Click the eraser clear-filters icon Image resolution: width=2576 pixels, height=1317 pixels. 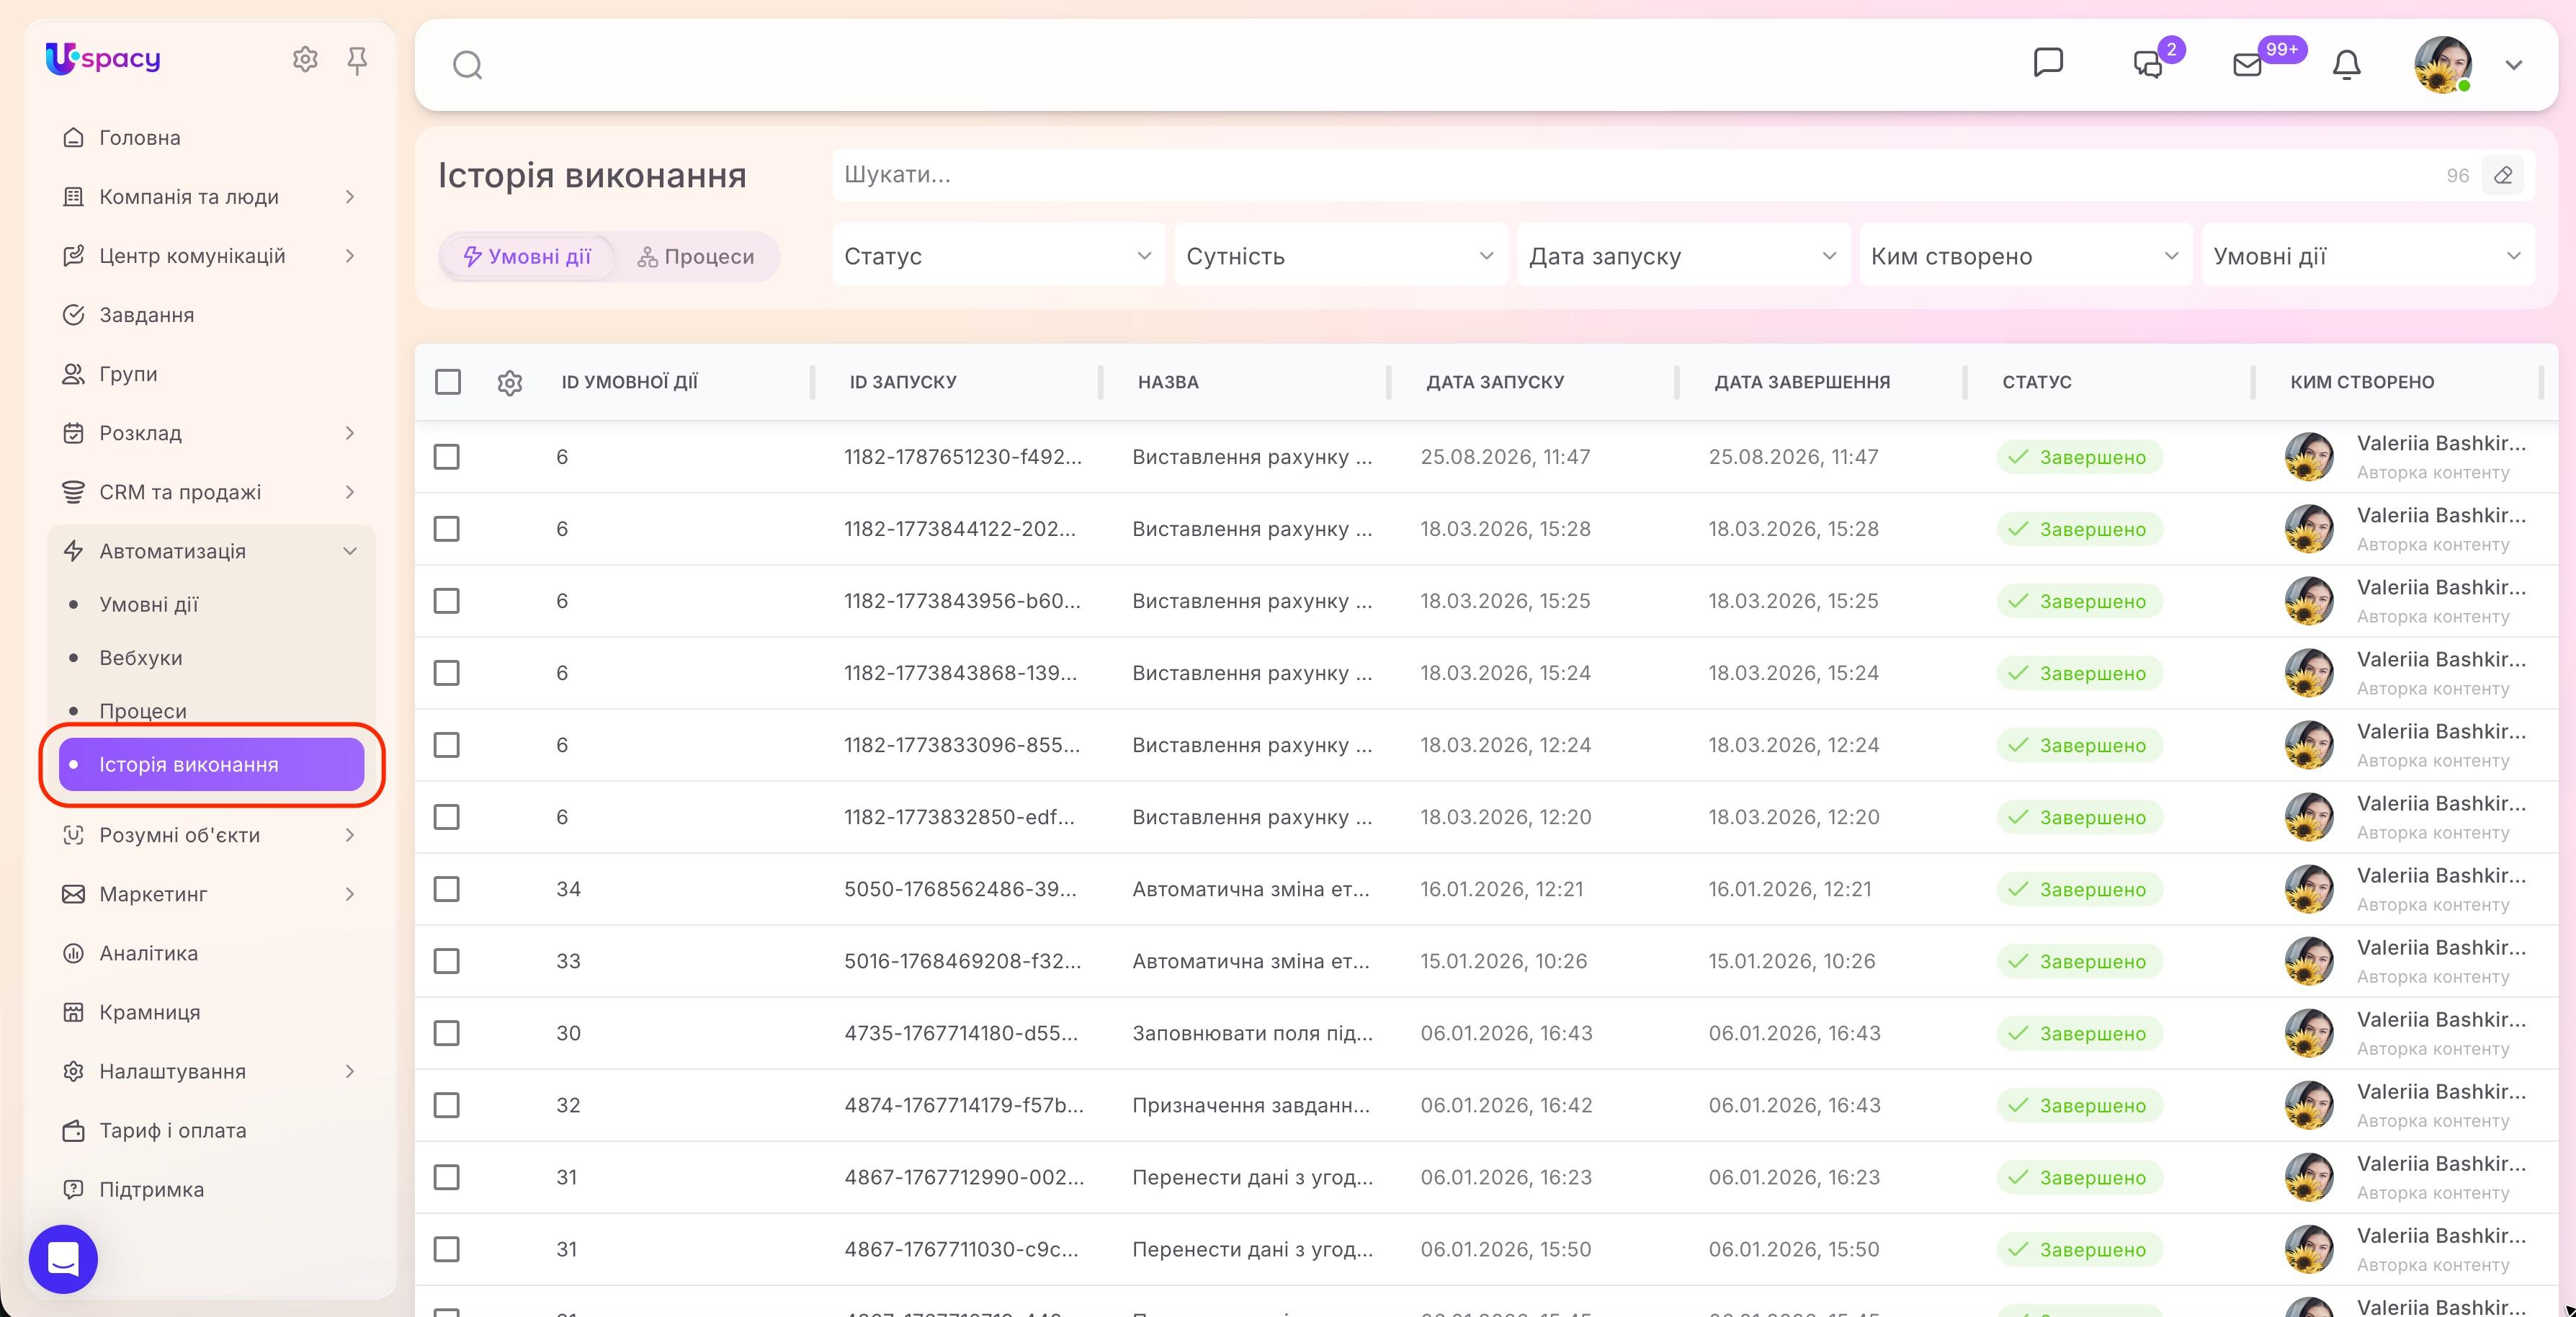click(x=2503, y=175)
